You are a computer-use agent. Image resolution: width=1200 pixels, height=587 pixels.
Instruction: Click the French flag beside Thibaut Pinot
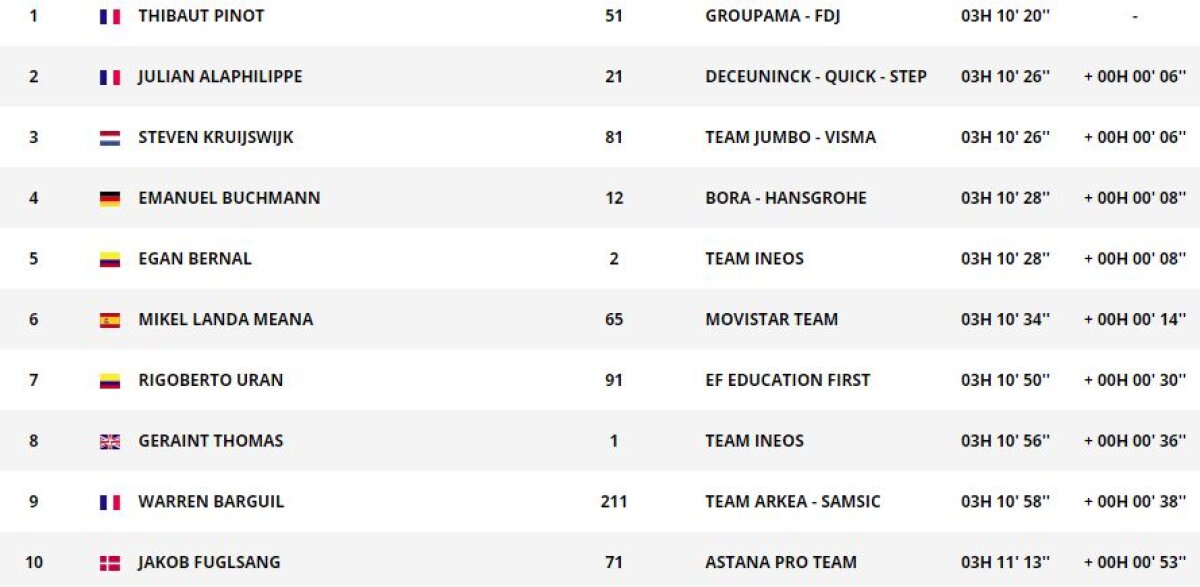[x=110, y=17]
